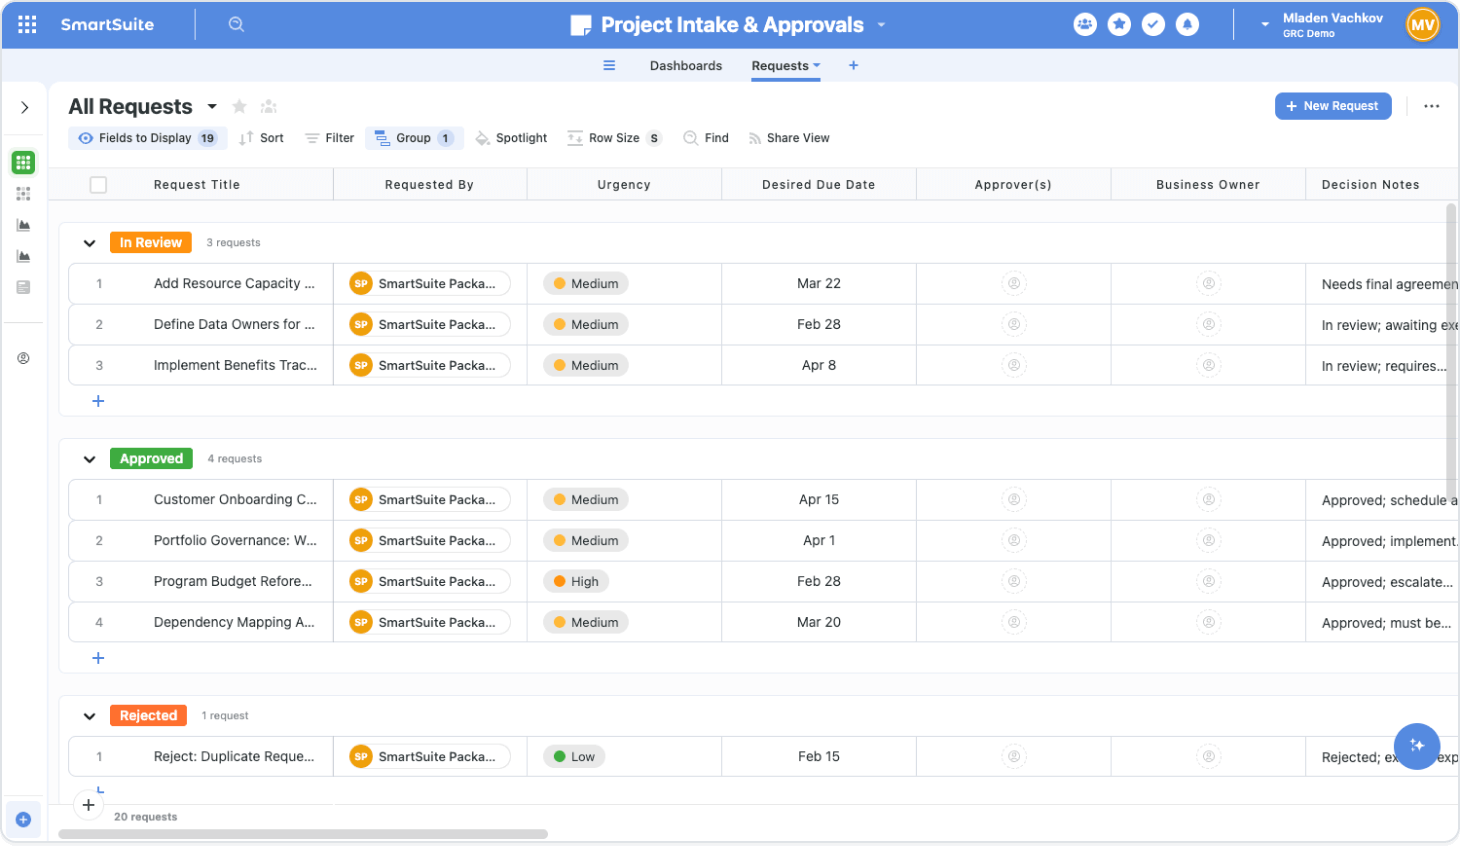Screen dimensions: 1460x846
Task: Open Row Size selector
Action: click(x=614, y=138)
